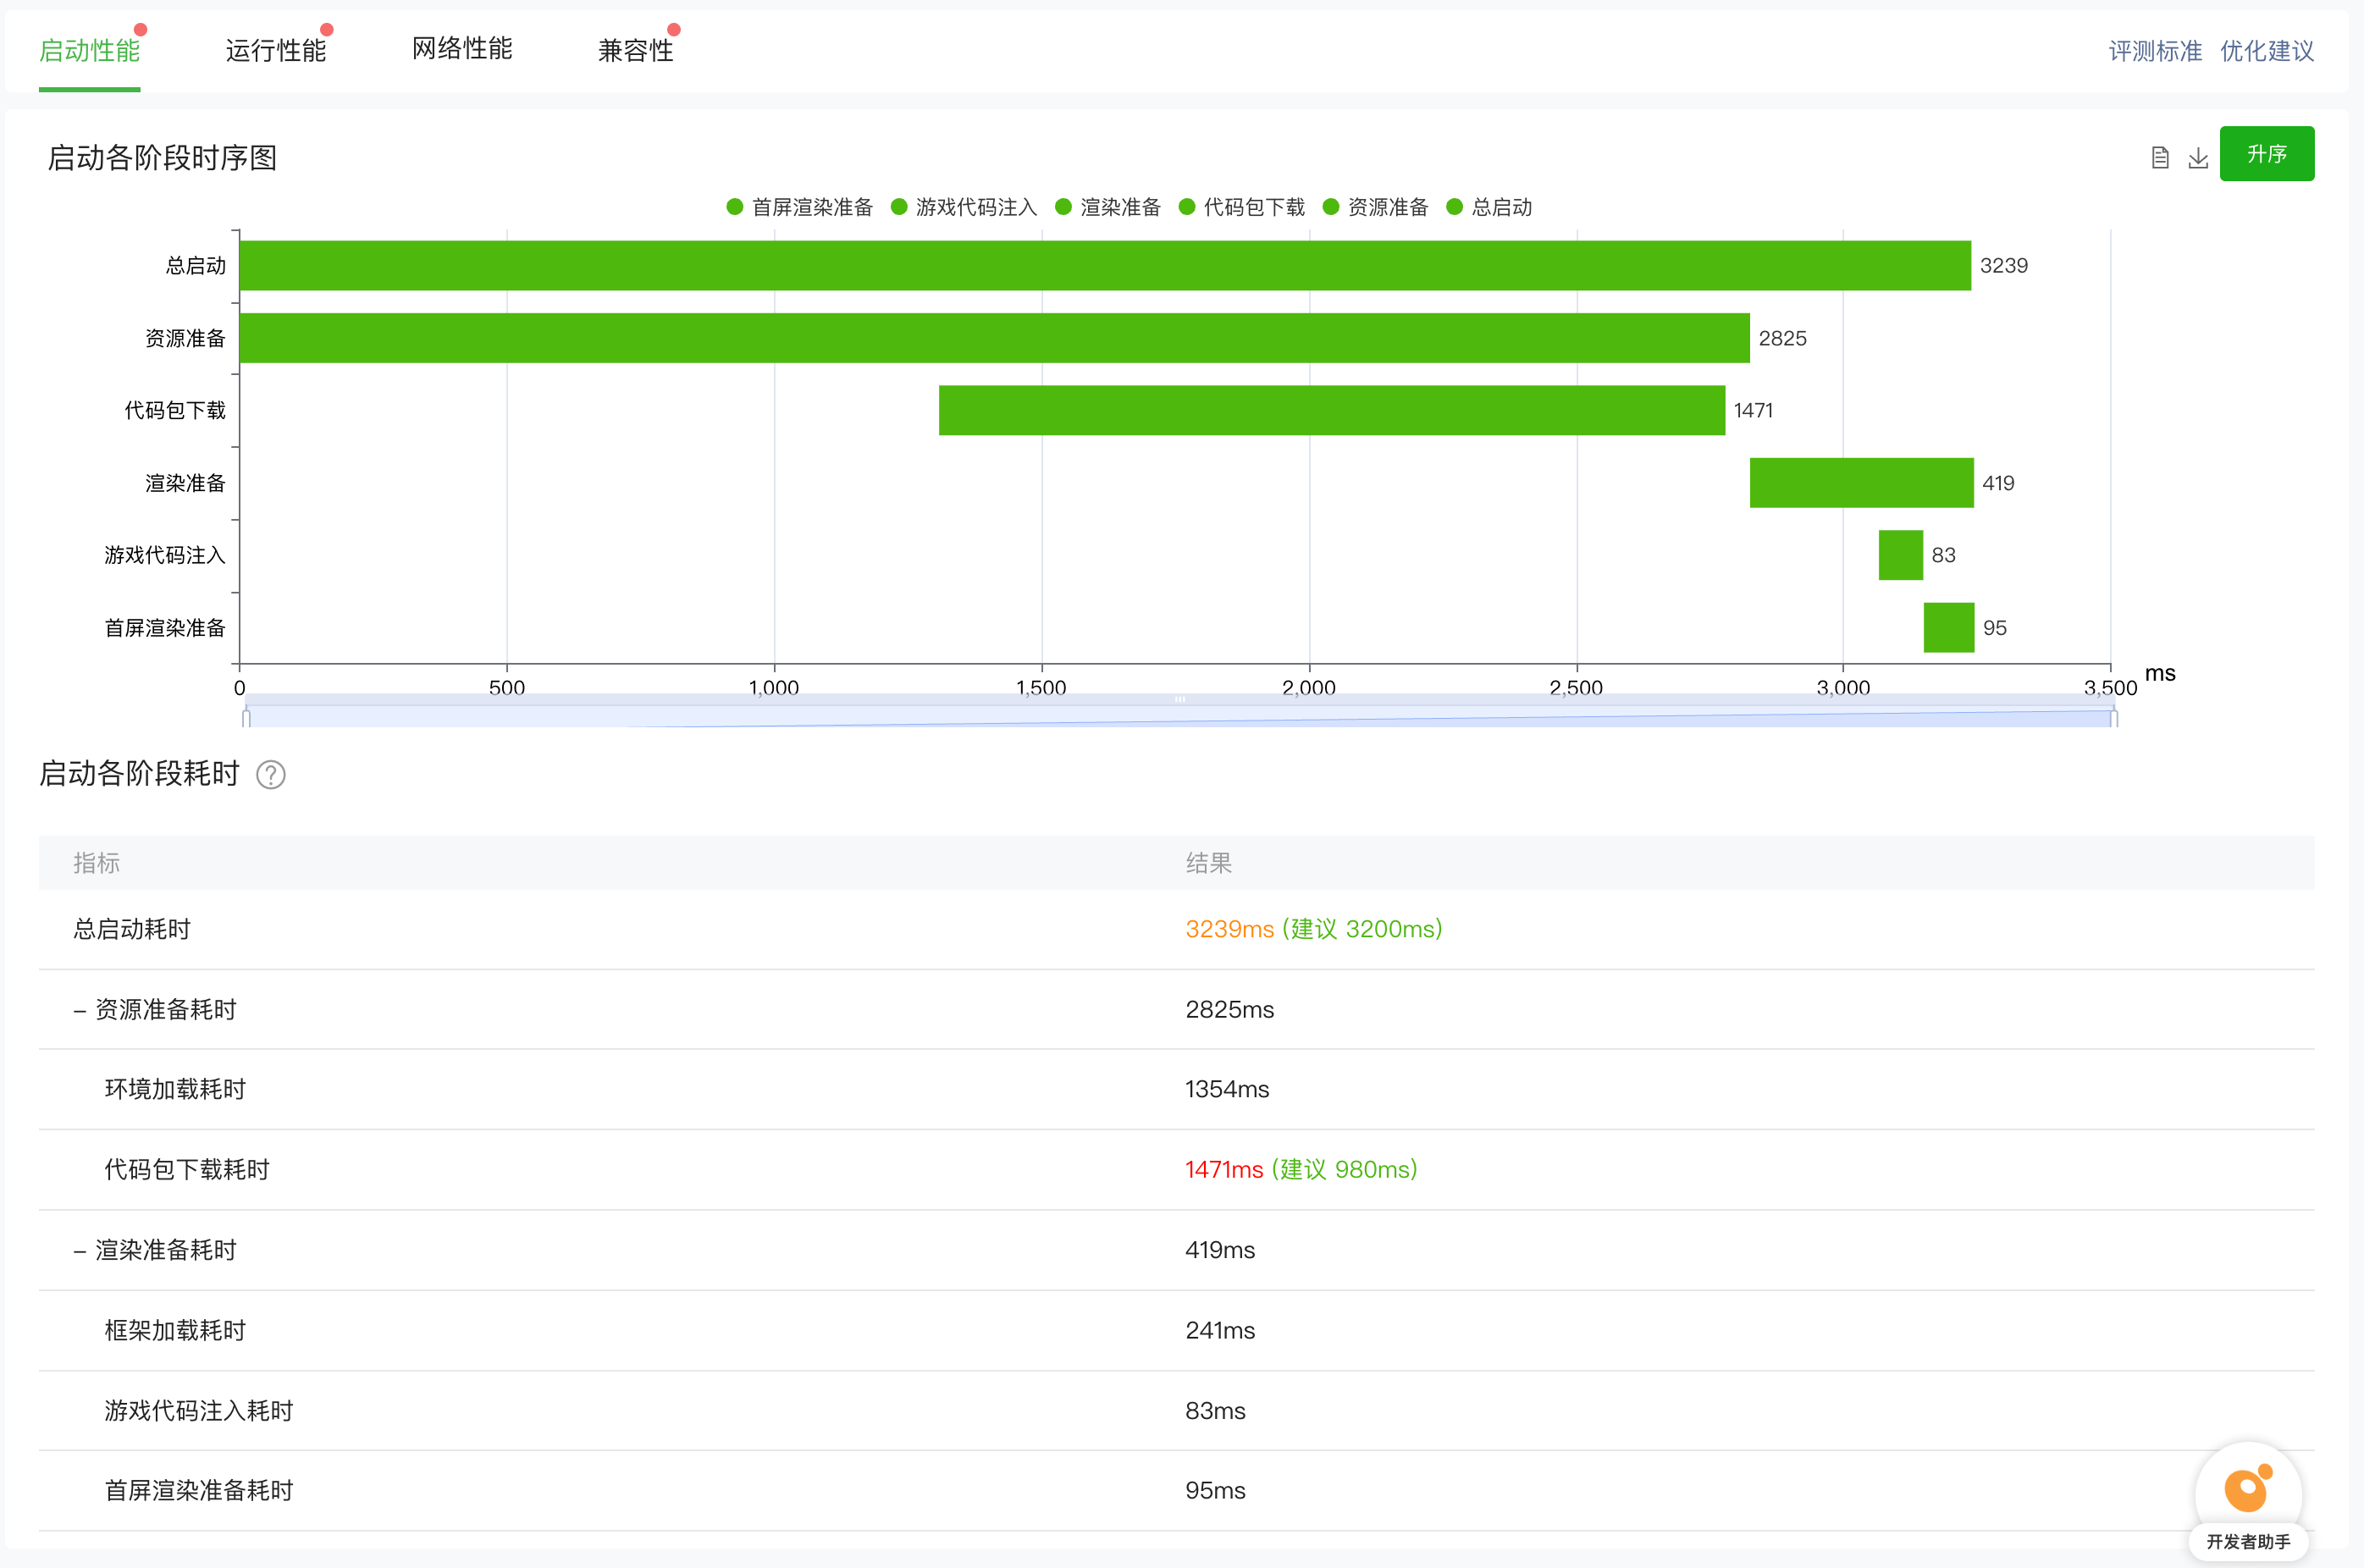Select the 总启动耗时 row label
Screen dimensions: 2364x1568
tap(132, 929)
